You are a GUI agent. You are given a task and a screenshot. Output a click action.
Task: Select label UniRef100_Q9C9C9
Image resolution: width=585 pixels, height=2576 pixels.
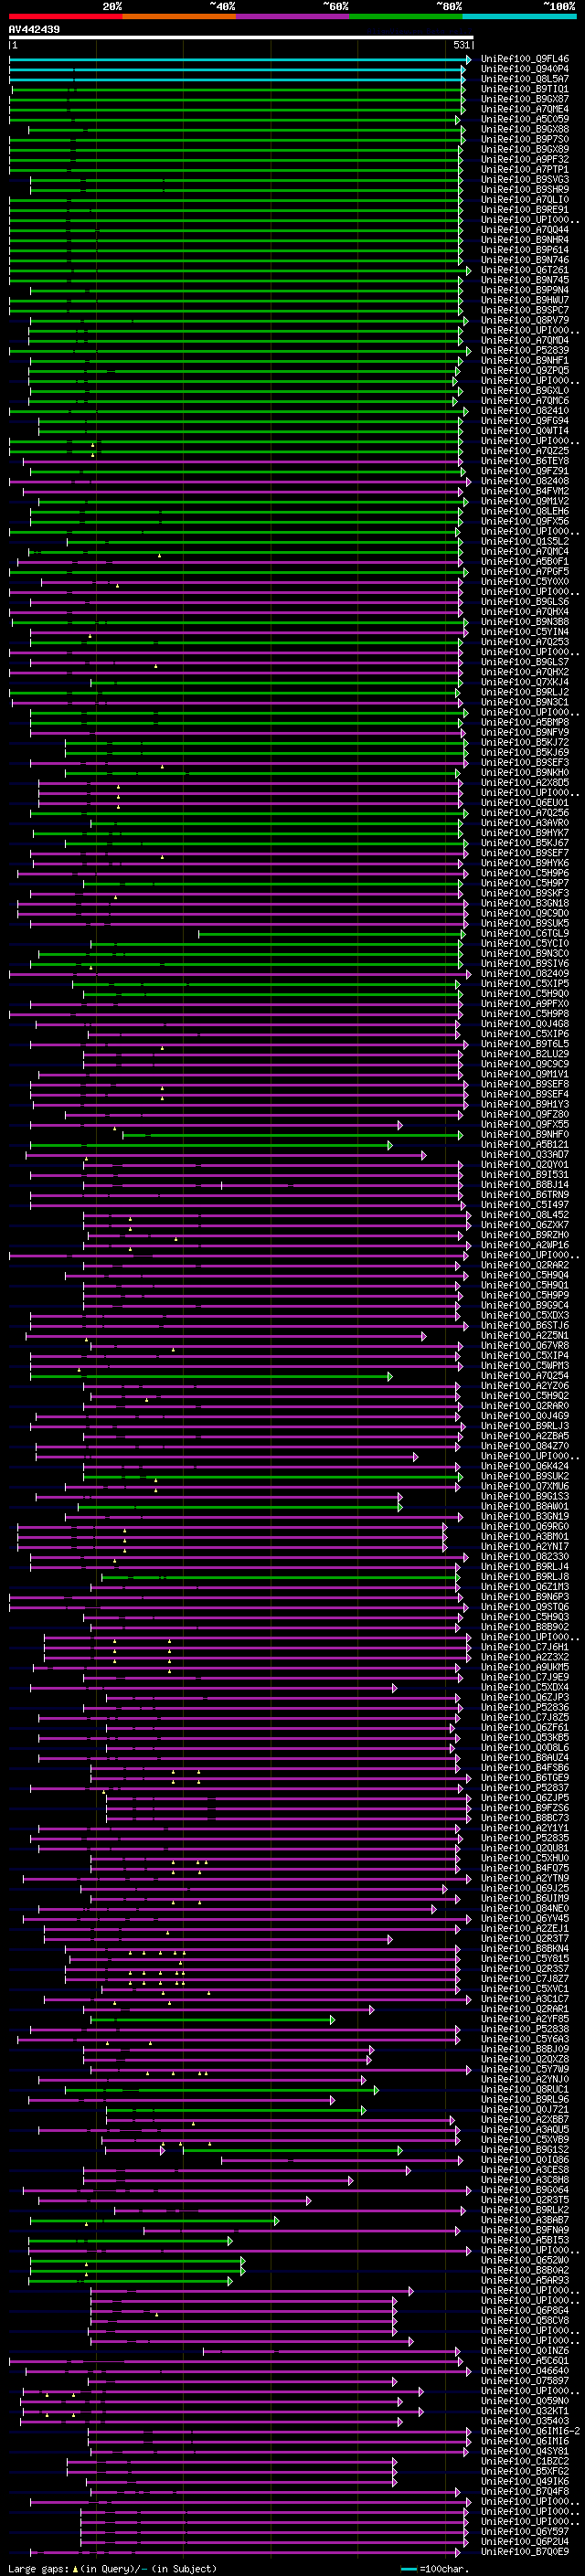pyautogui.click(x=525, y=1064)
